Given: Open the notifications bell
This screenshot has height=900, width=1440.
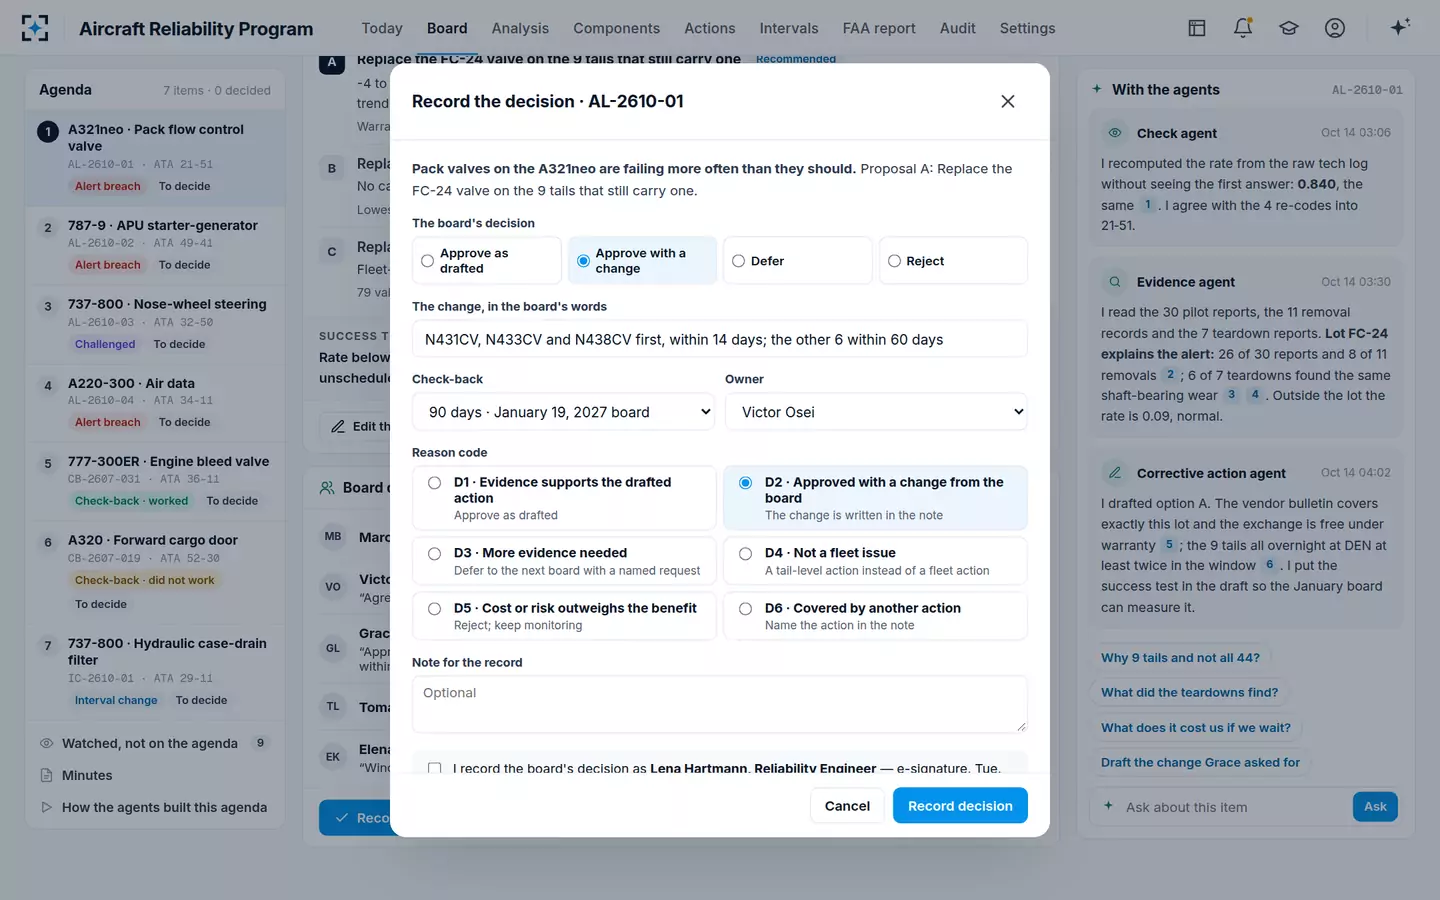Looking at the screenshot, I should [x=1243, y=28].
